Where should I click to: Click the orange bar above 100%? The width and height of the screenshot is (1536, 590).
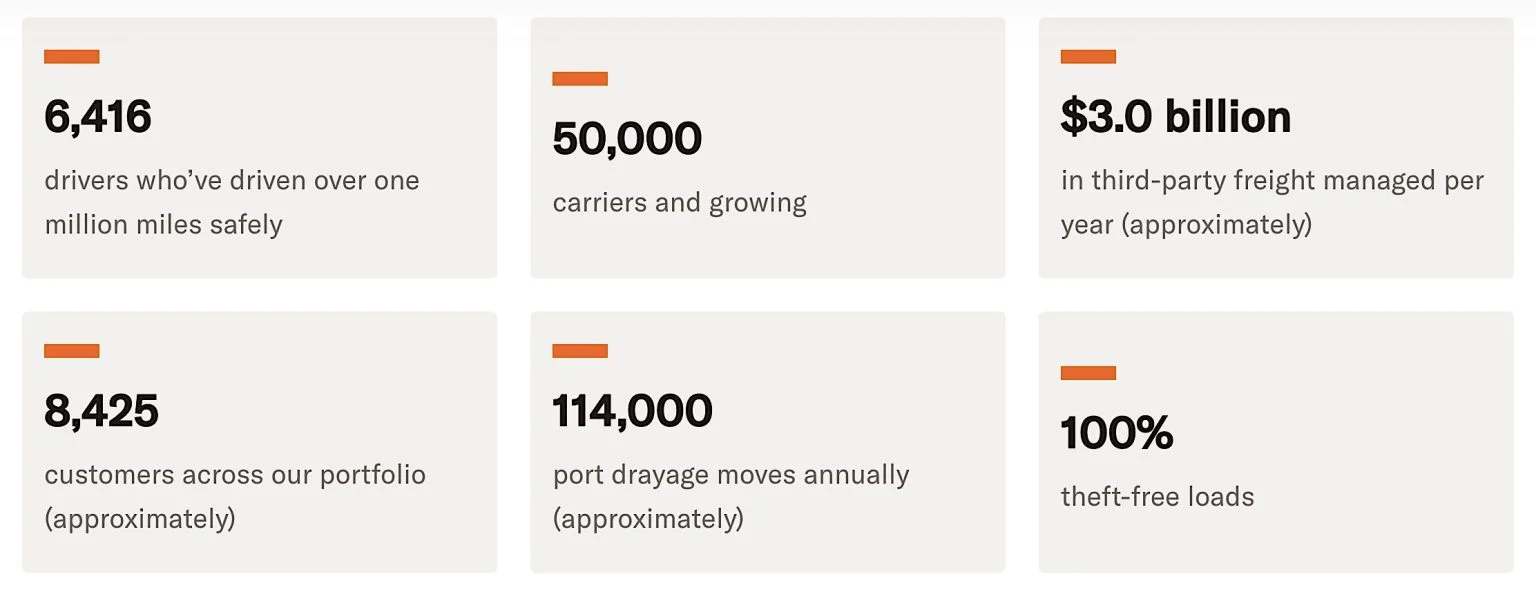pos(1088,373)
